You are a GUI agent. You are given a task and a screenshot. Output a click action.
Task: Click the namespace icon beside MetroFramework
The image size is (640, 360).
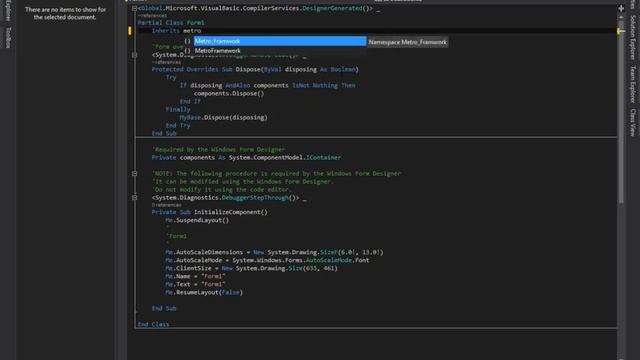pyautogui.click(x=187, y=51)
